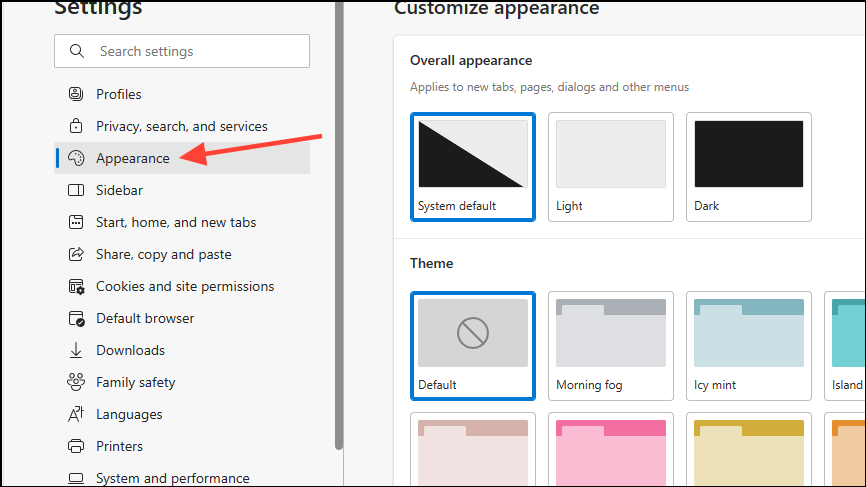
Task: Click the Printers icon
Action: (x=76, y=446)
